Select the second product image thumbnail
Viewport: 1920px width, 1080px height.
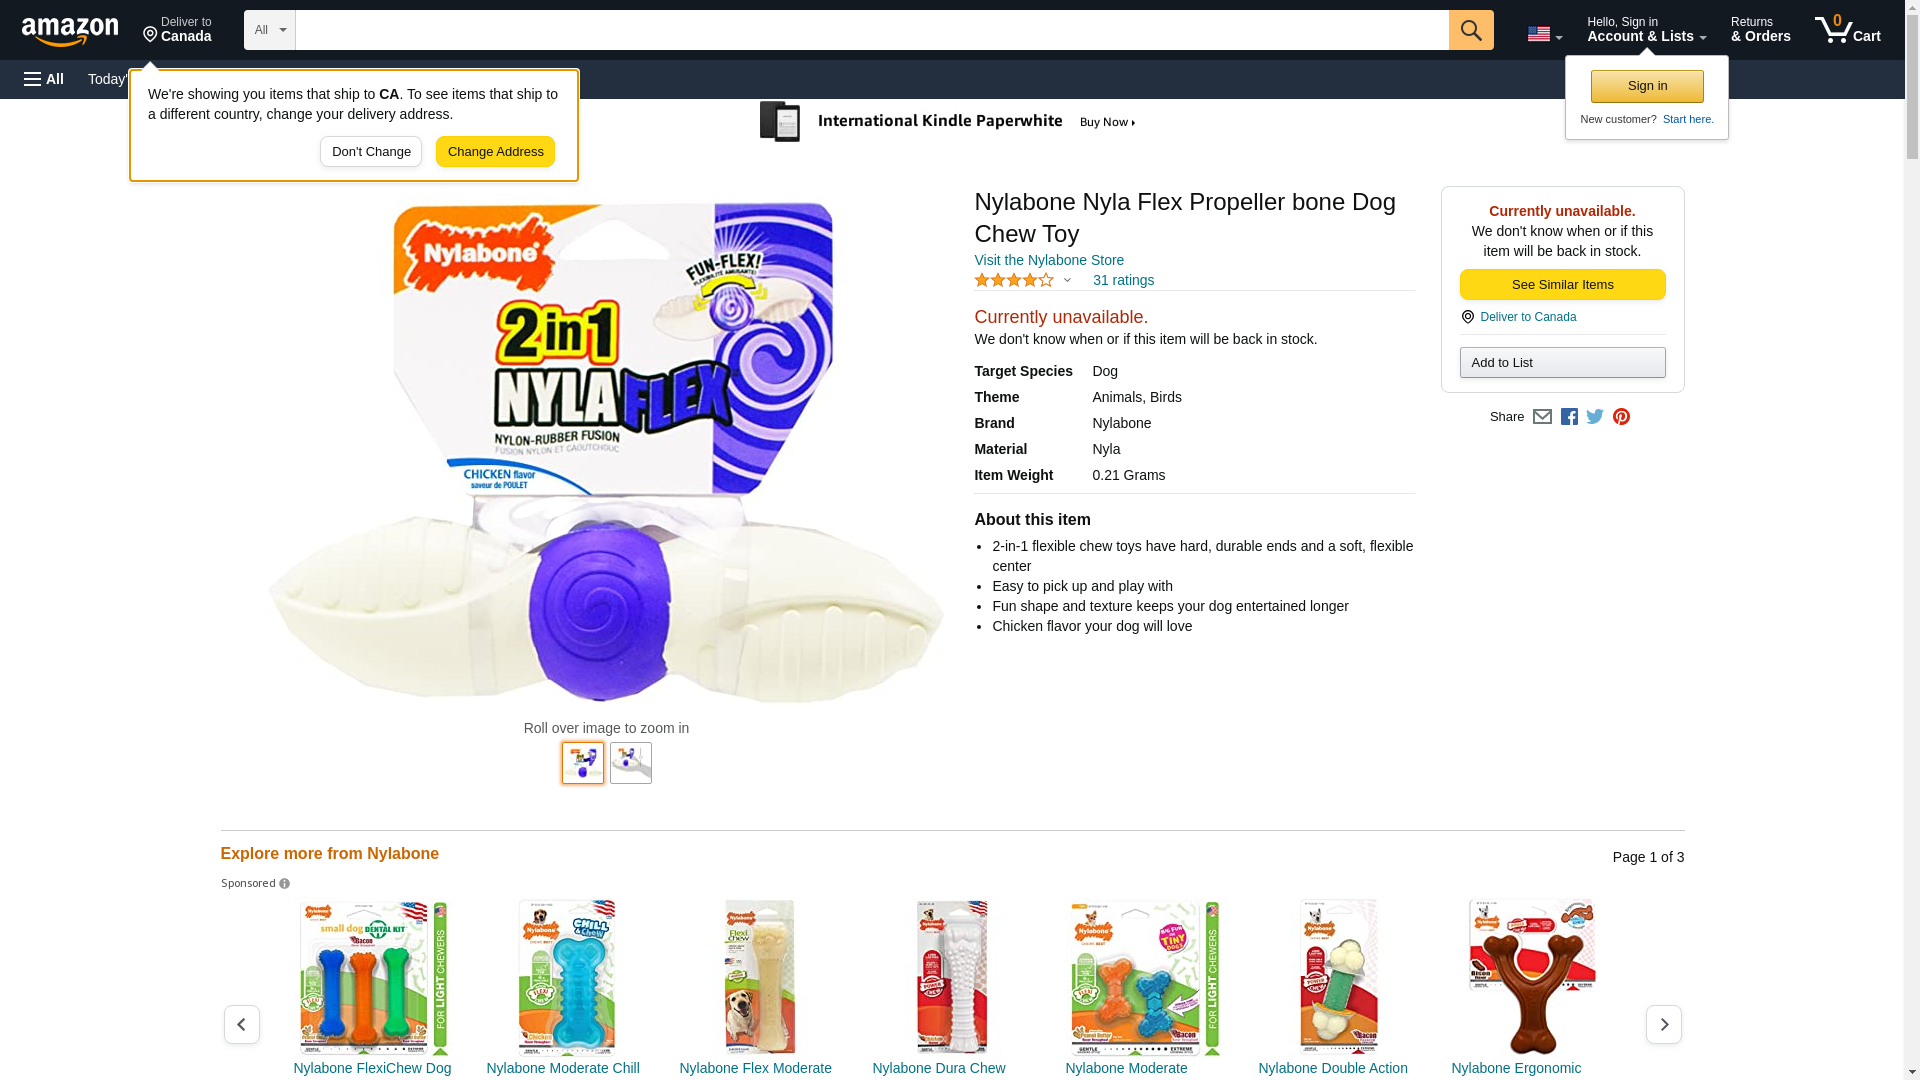(630, 763)
